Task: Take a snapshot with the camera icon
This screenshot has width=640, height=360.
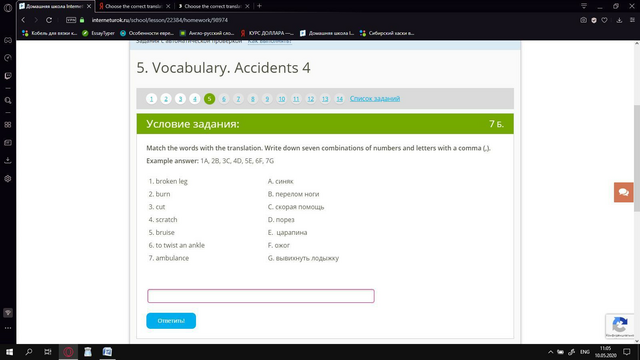Action: coord(583,20)
